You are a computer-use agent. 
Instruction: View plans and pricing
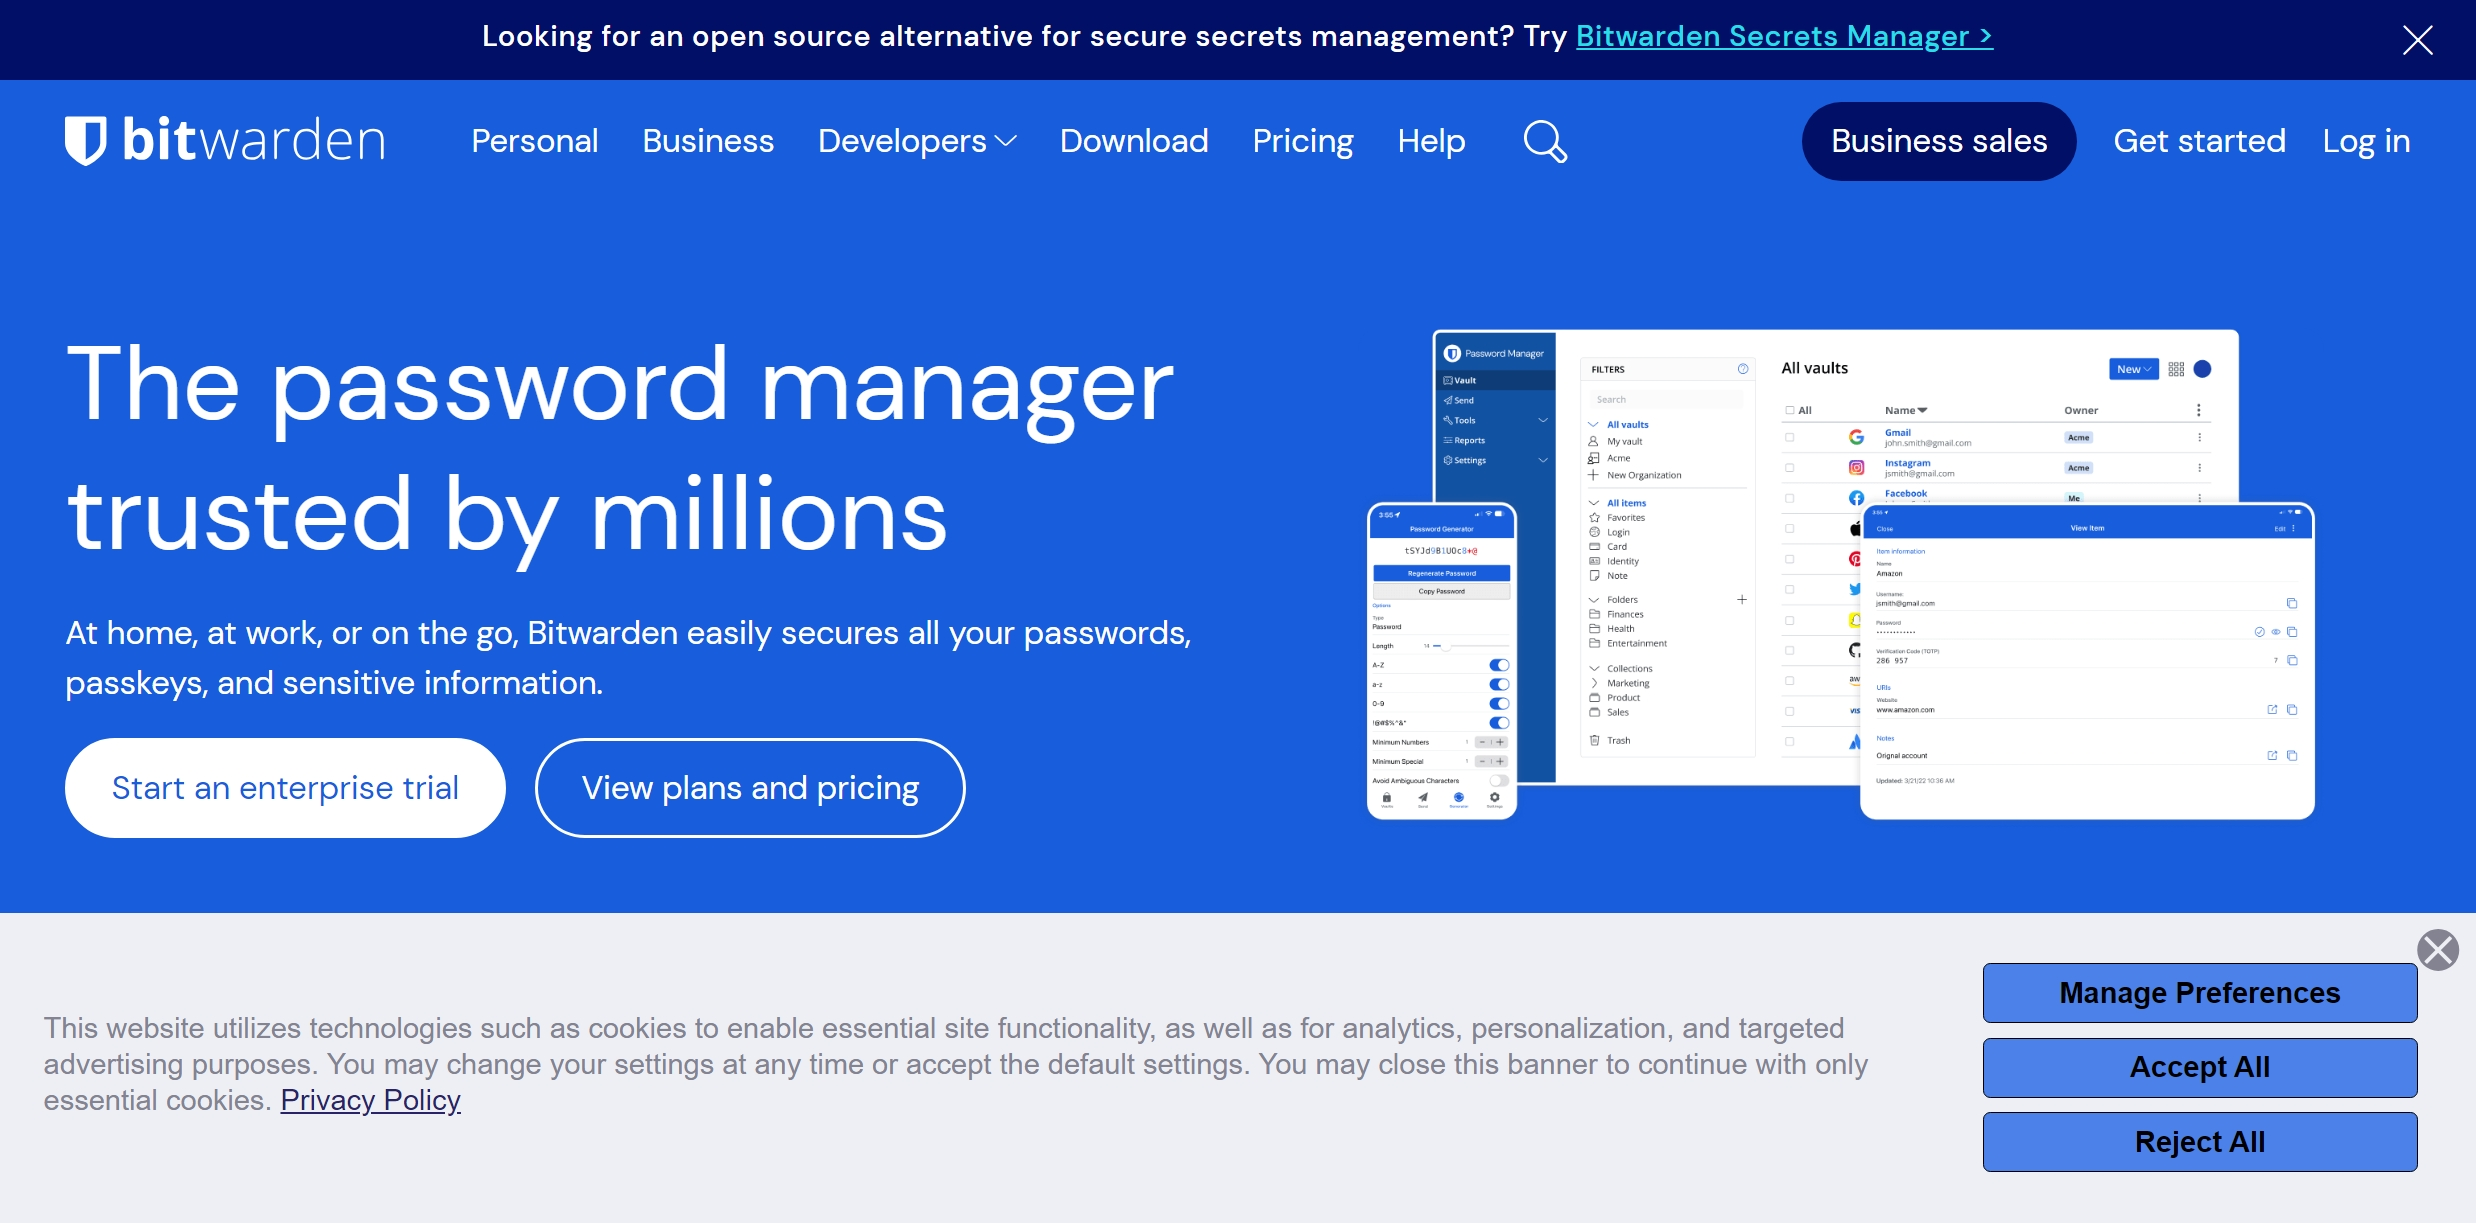tap(750, 788)
